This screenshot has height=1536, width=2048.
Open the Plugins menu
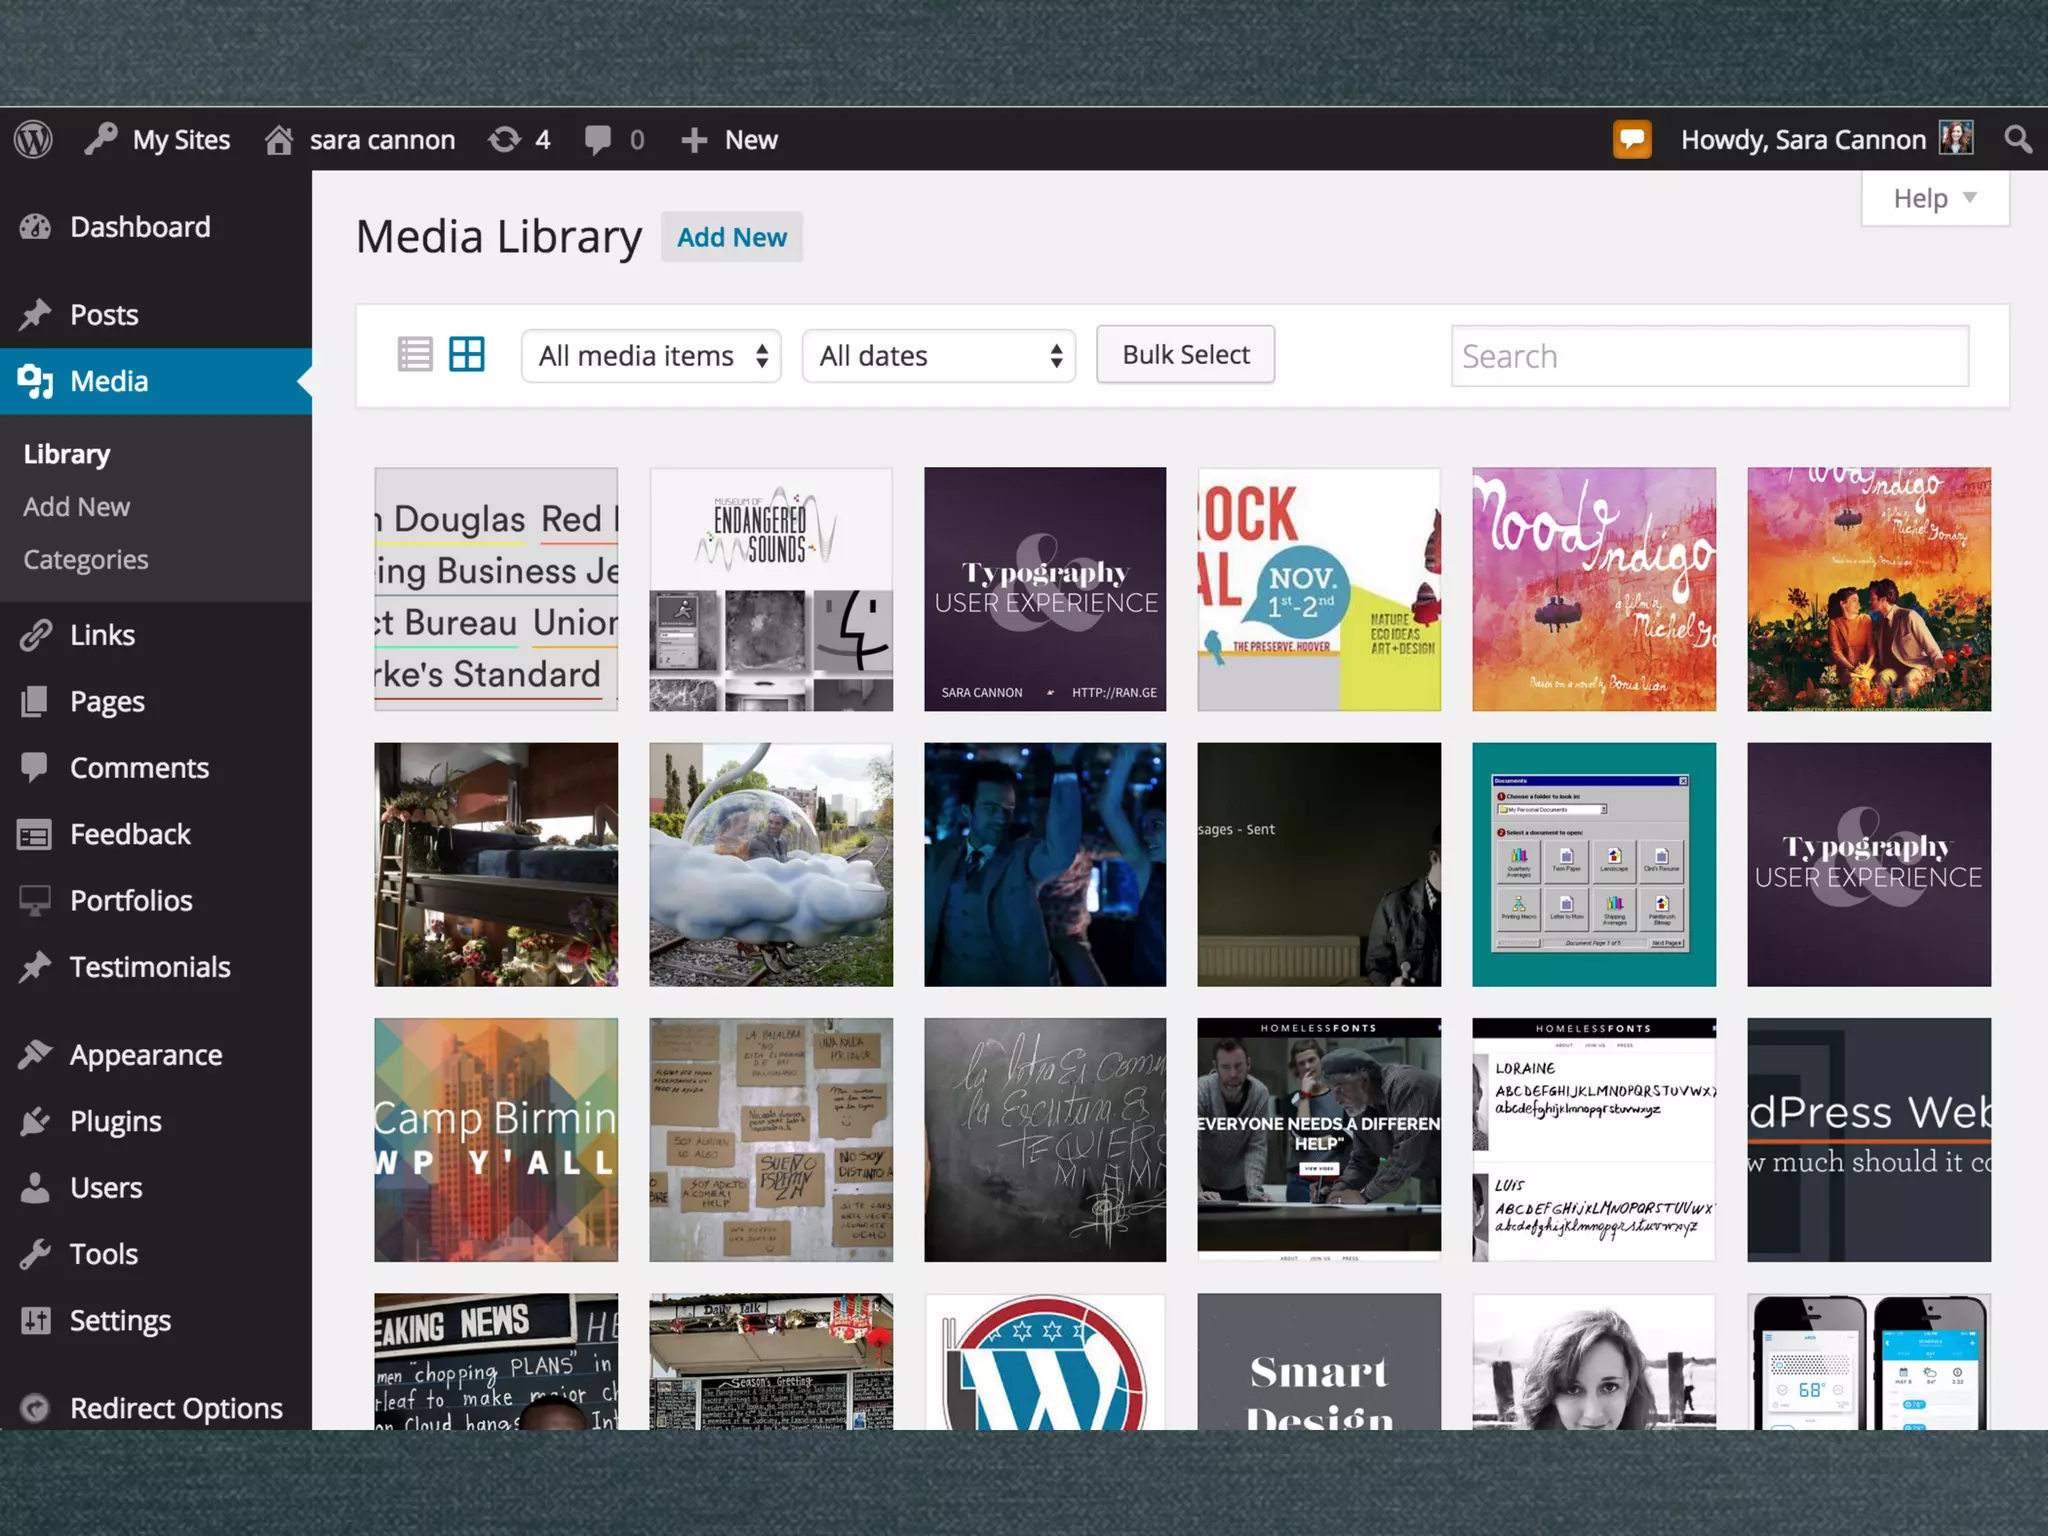tap(115, 1121)
